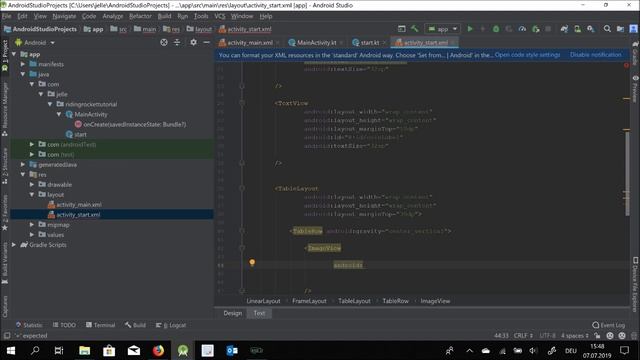Open the app run configuration dropdown
This screenshot has width=640, height=360.
point(442,29)
